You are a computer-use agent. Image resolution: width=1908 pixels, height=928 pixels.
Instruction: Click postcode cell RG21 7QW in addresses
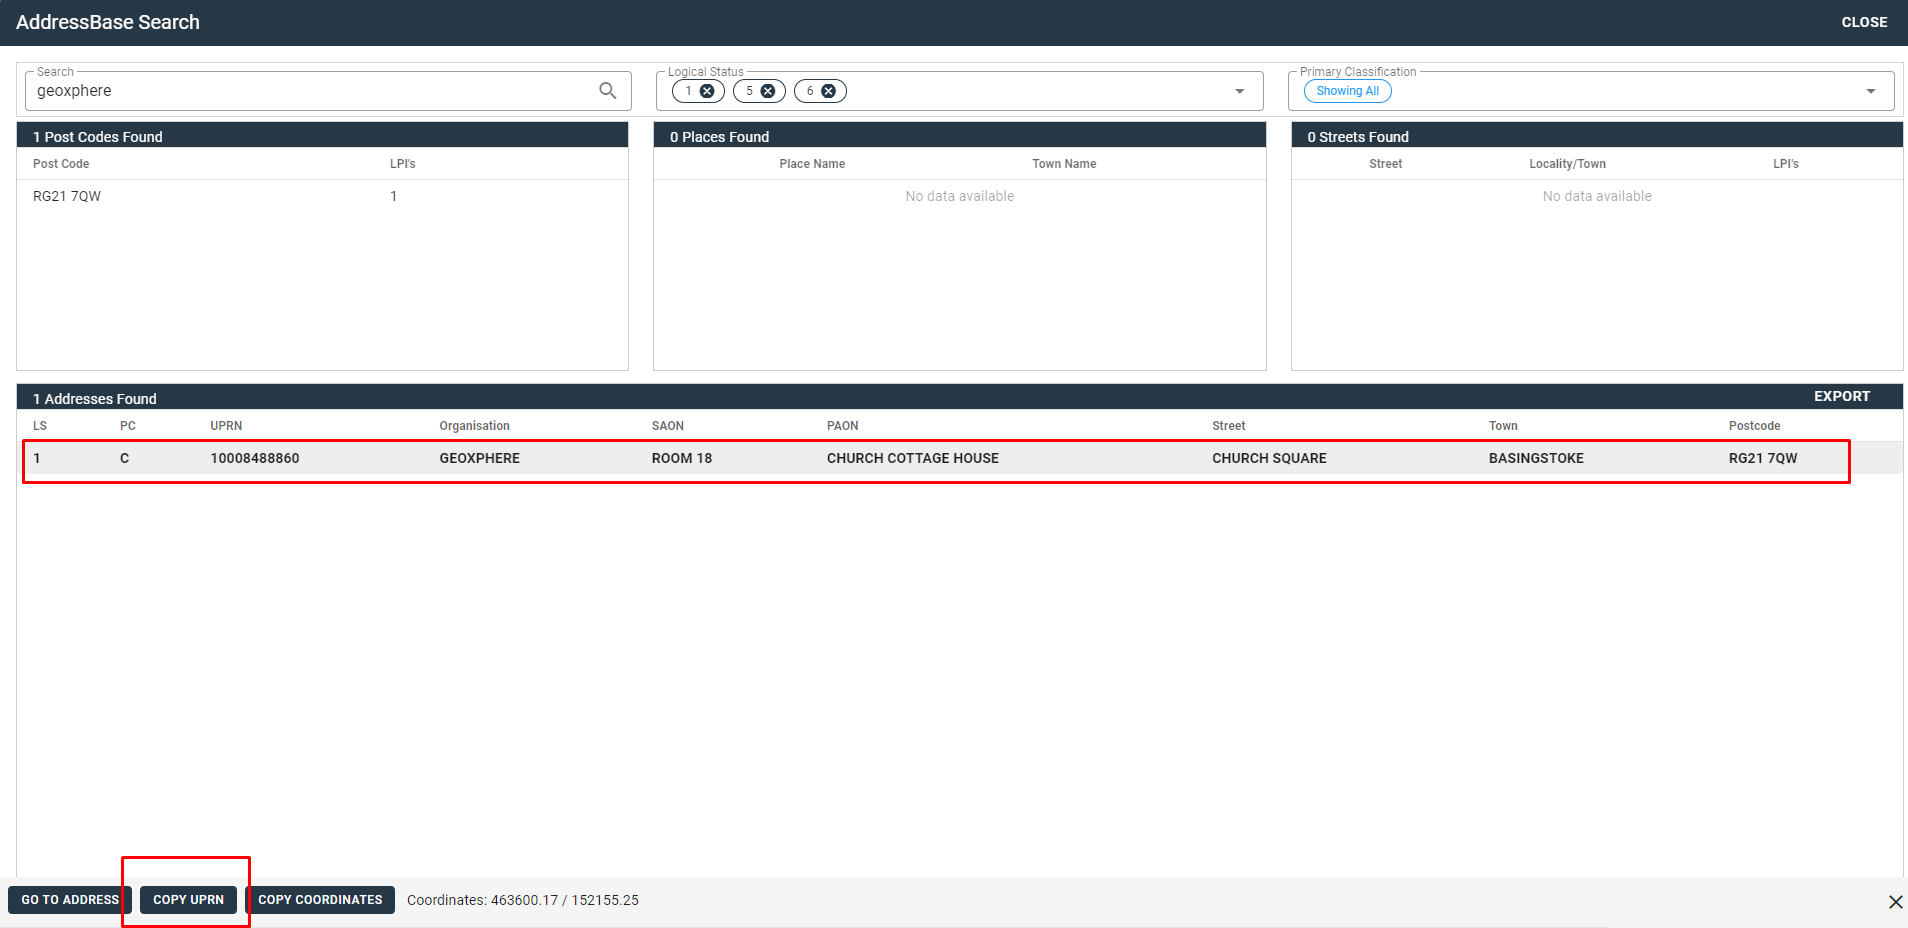point(1763,458)
